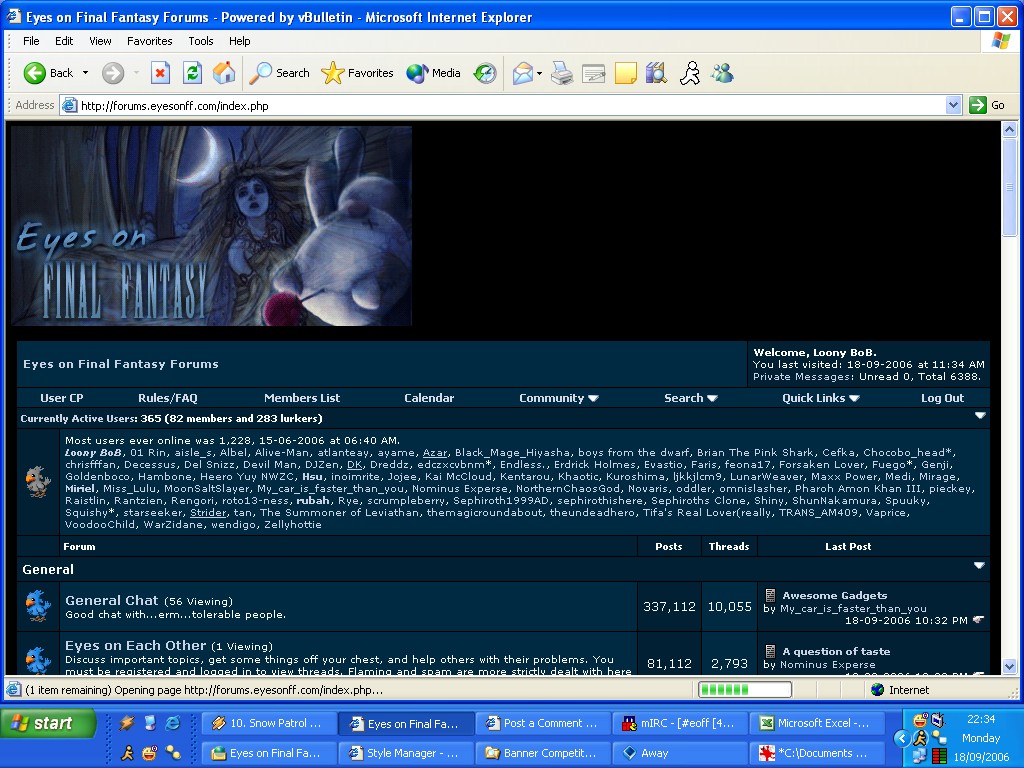Open the Rules/FAQ page
Image resolution: width=1024 pixels, height=768 pixels.
point(168,398)
